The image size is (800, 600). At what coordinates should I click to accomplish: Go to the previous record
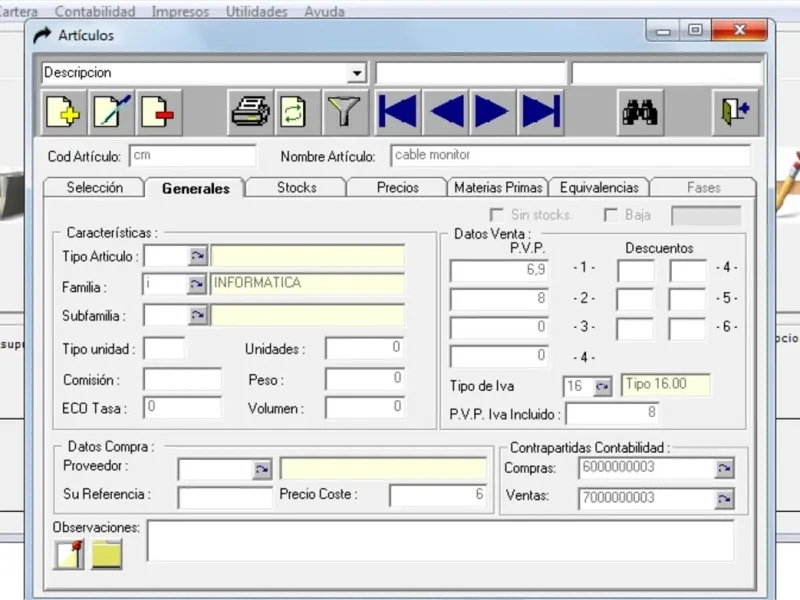[446, 112]
